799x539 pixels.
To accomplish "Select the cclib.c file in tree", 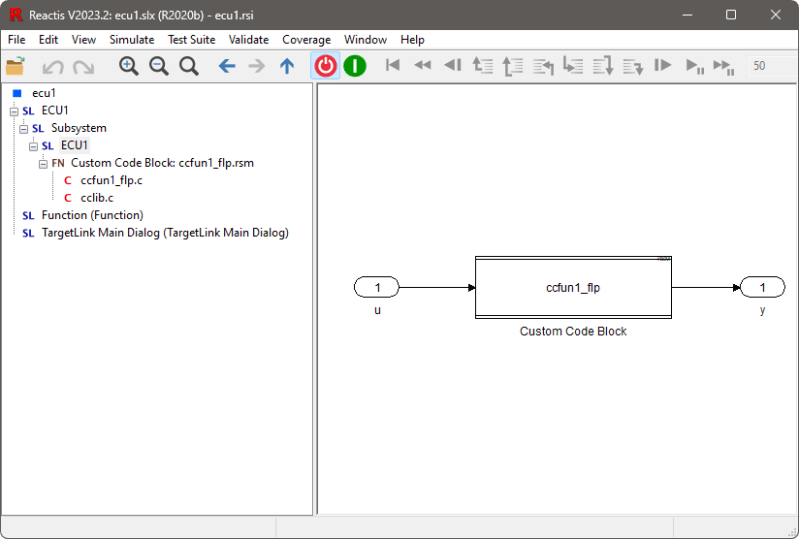I will click(x=97, y=198).
